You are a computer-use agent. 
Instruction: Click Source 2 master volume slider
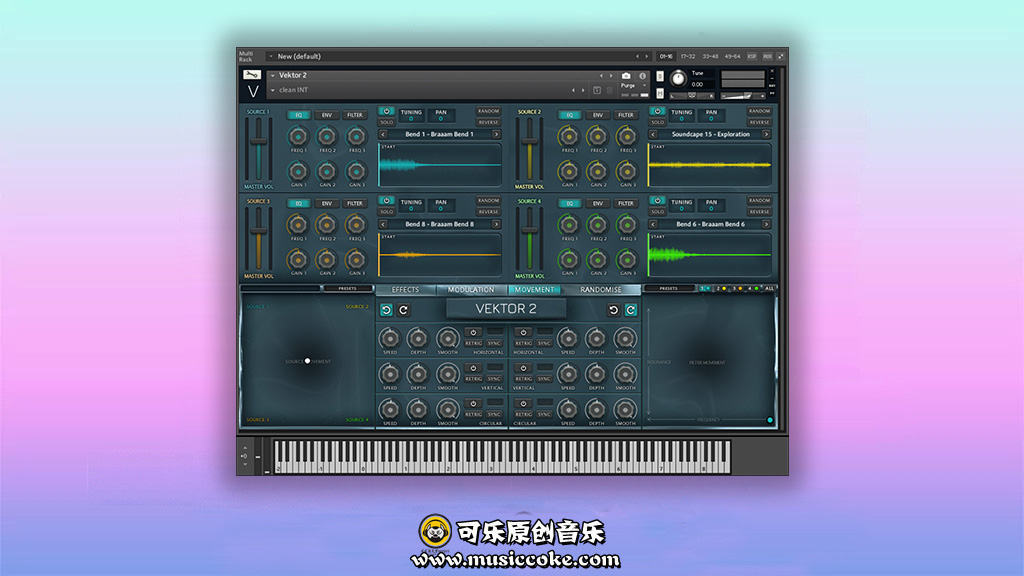coord(530,150)
